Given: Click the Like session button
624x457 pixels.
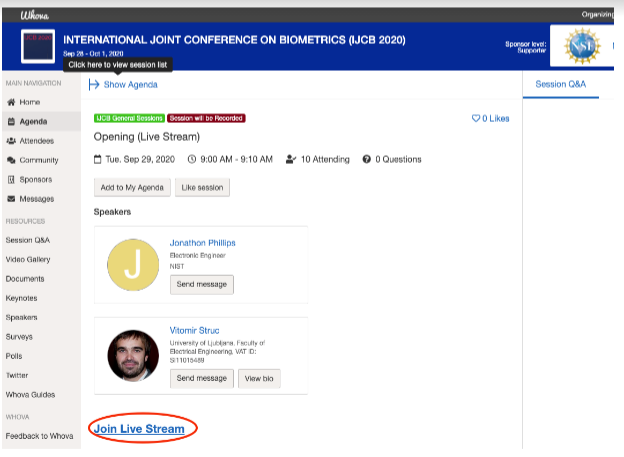Looking at the screenshot, I should point(202,187).
